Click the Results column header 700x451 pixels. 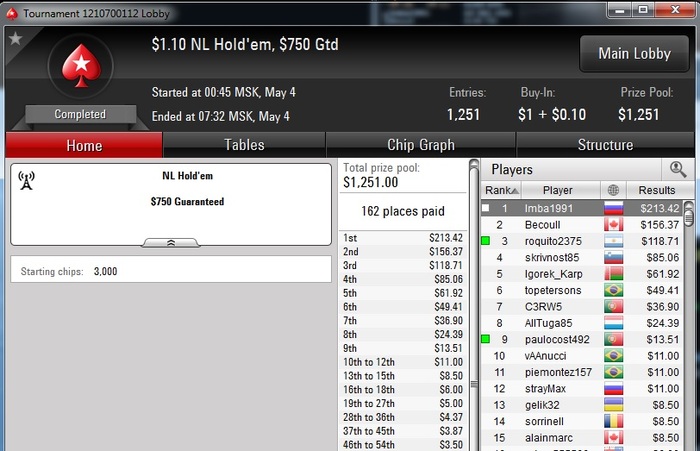pos(657,190)
